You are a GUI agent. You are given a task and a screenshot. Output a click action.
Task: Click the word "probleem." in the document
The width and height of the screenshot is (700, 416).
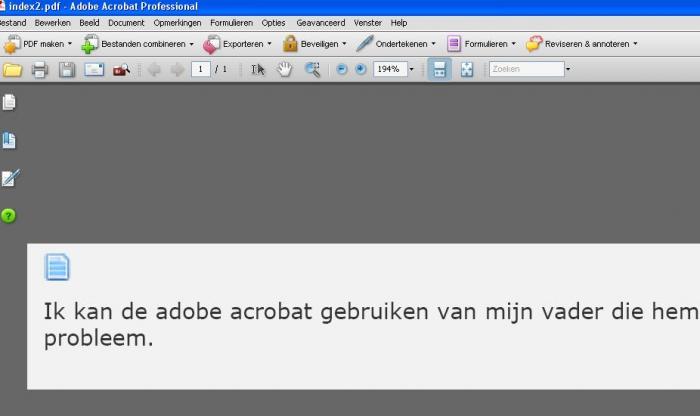point(99,339)
